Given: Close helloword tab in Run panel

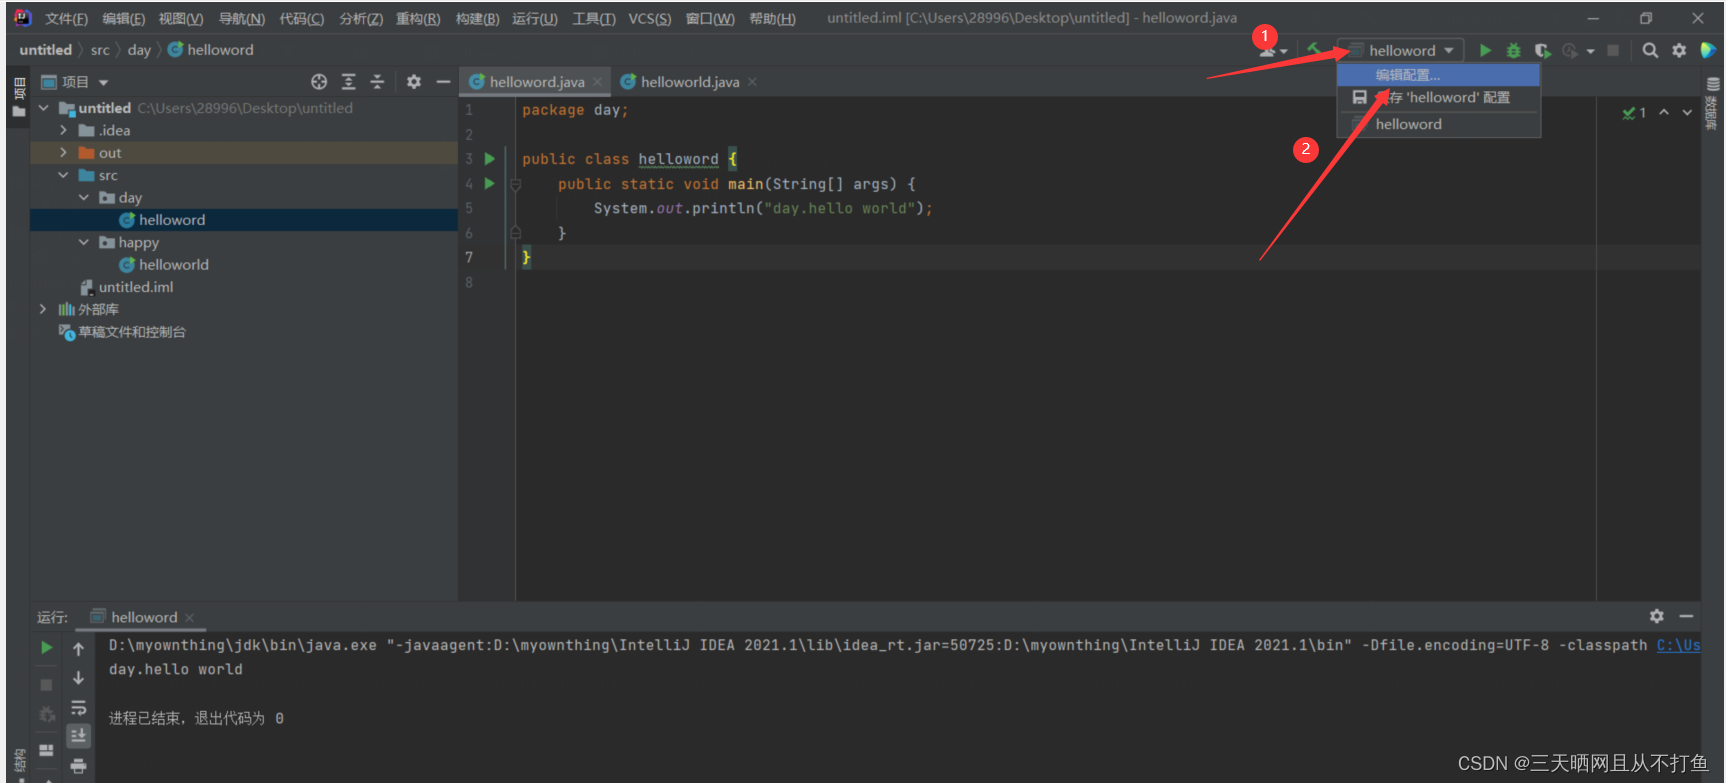Looking at the screenshot, I should pyautogui.click(x=189, y=617).
